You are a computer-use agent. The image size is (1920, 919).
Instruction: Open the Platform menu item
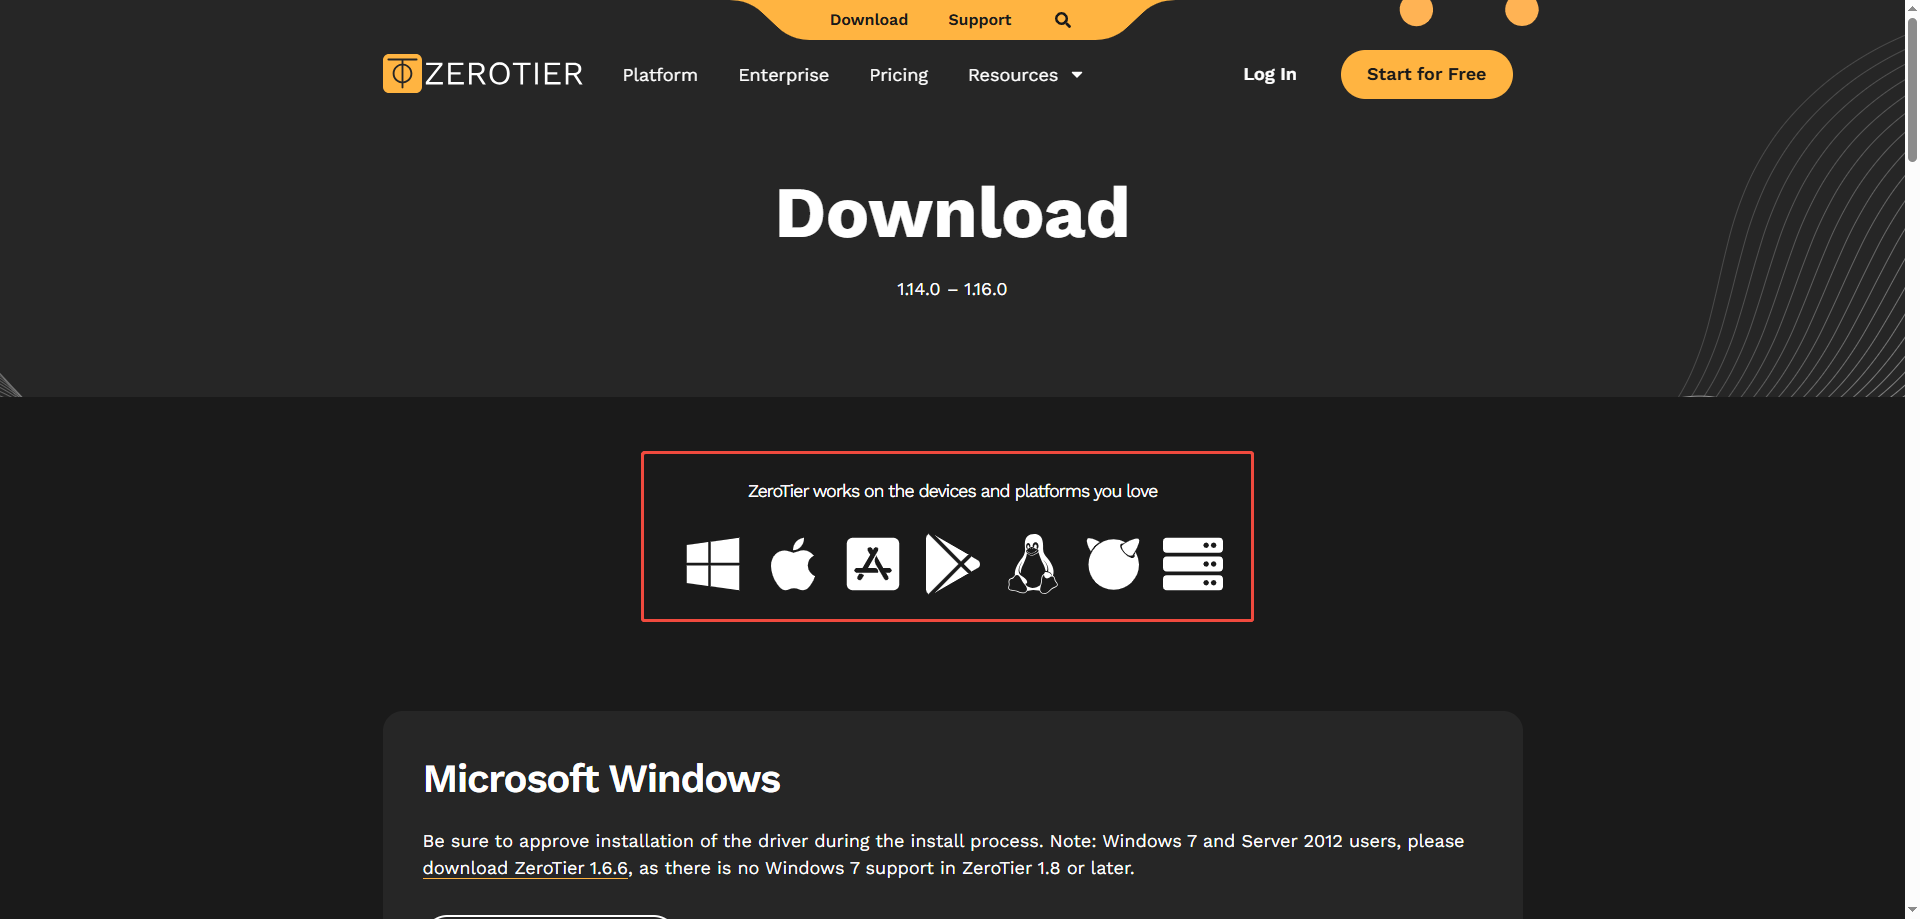click(x=660, y=75)
